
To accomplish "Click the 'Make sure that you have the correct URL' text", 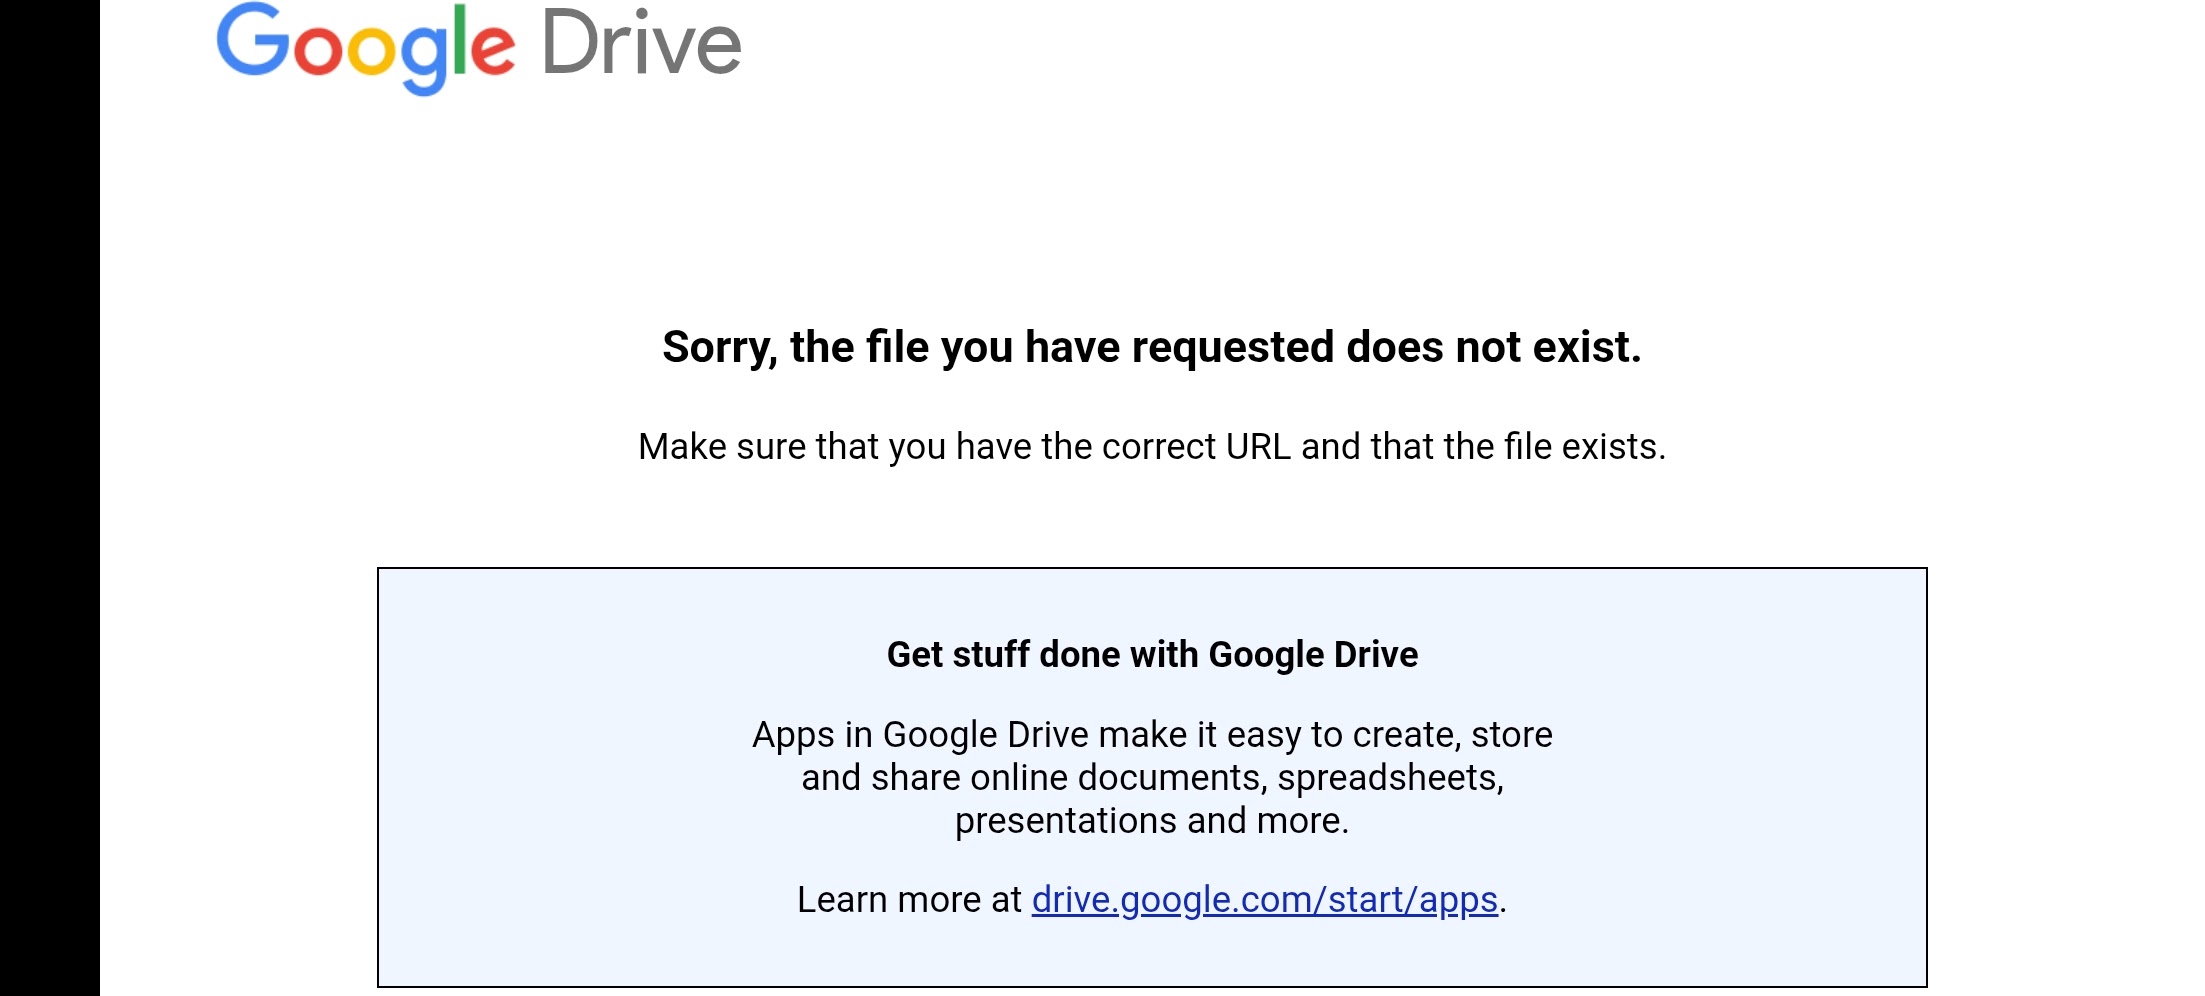I will [1151, 446].
